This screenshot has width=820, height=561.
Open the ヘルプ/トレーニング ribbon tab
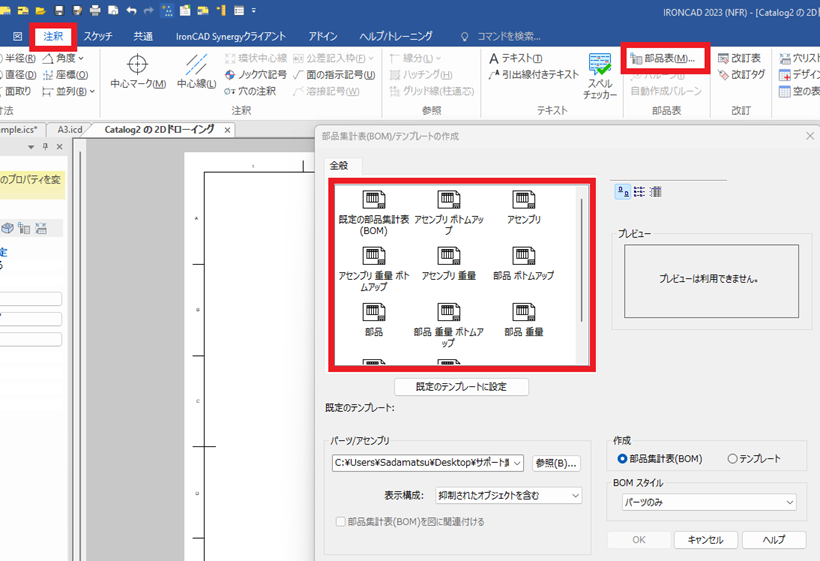click(x=396, y=36)
